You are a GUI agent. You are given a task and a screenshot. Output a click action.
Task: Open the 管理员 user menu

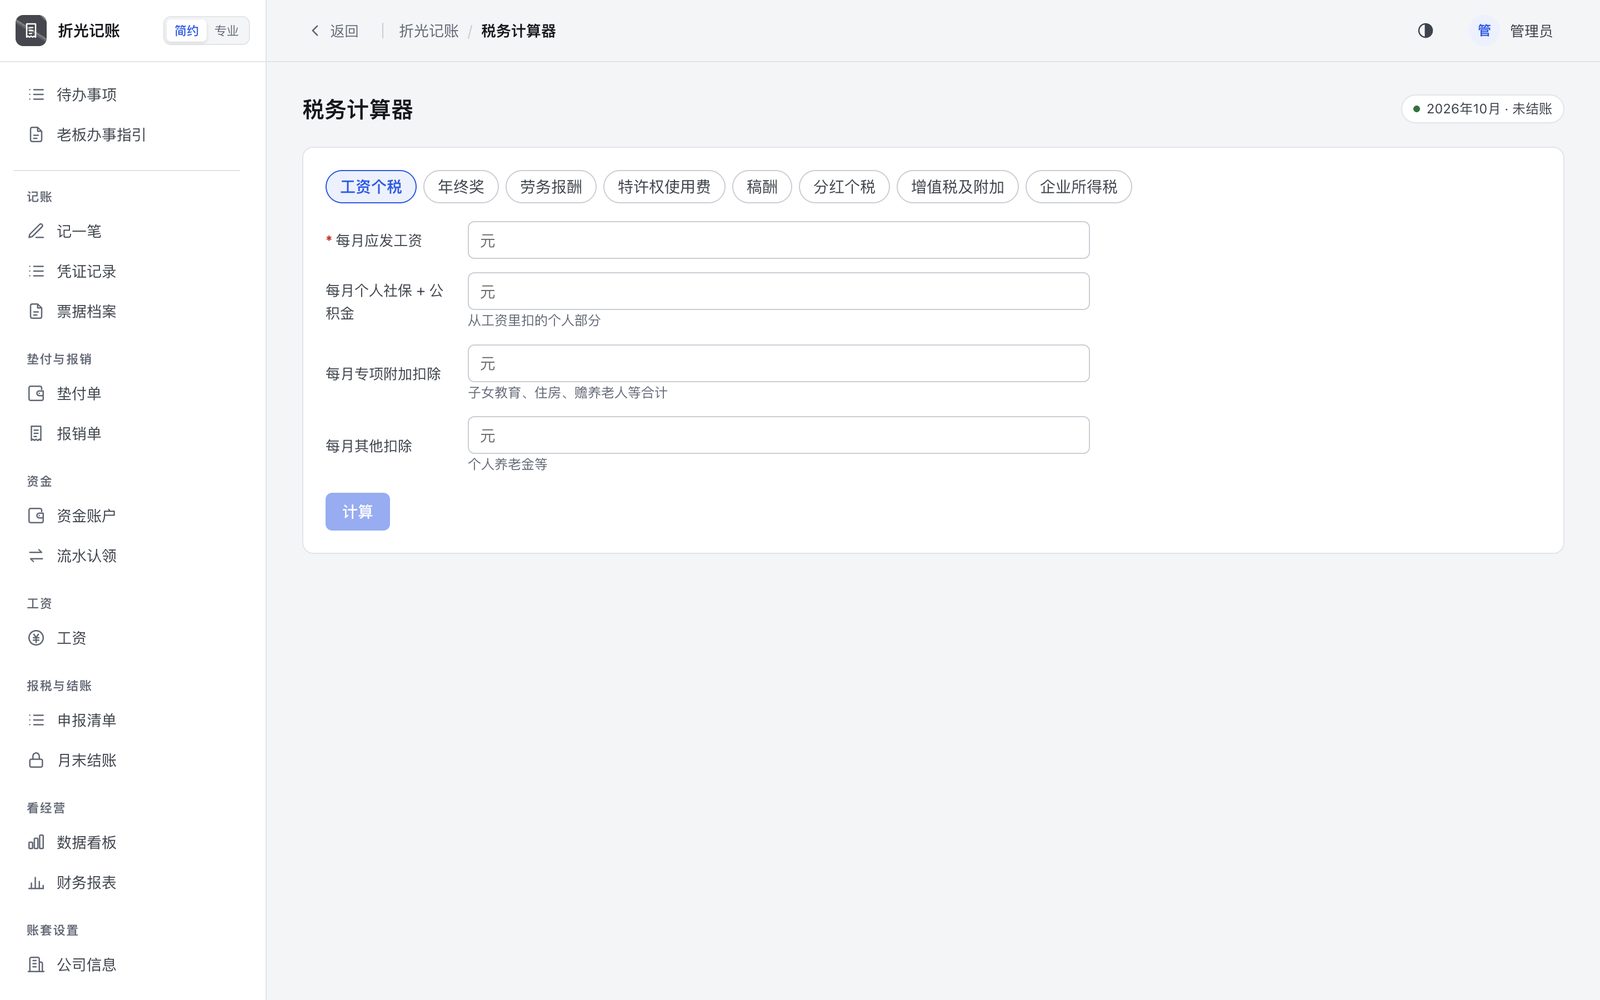[x=1512, y=31]
